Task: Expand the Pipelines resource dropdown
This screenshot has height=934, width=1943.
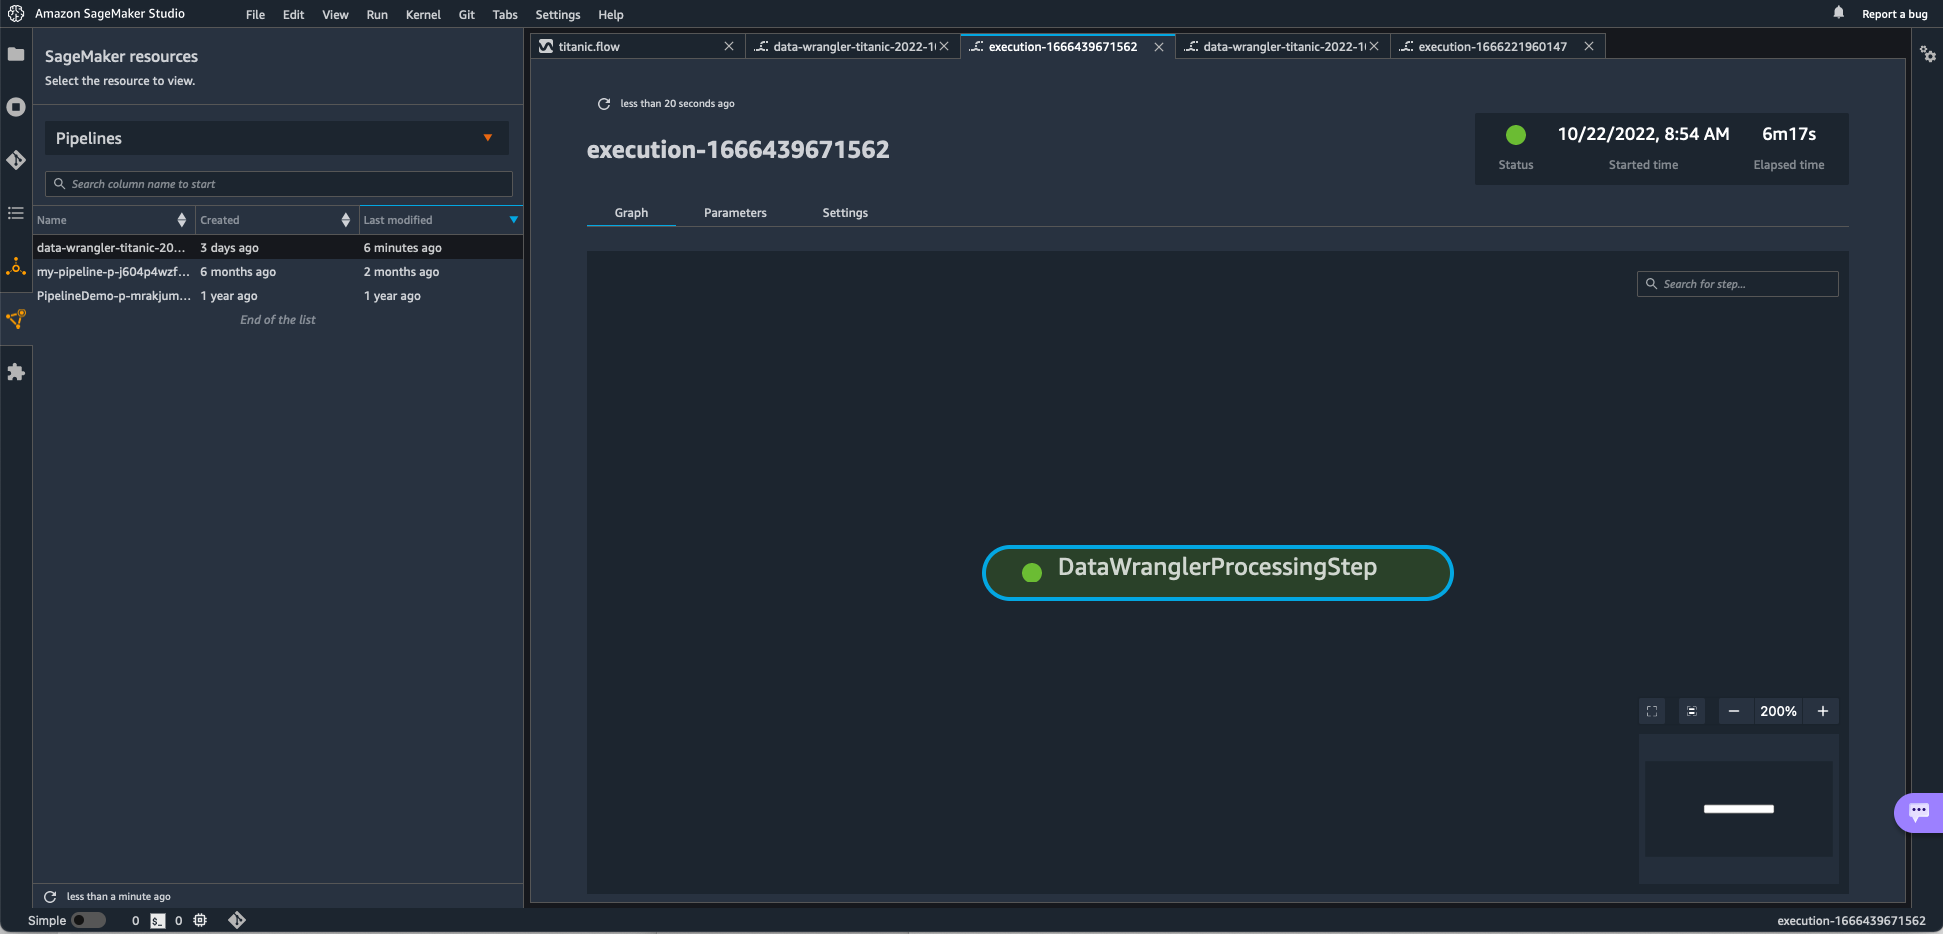Action: click(x=277, y=138)
